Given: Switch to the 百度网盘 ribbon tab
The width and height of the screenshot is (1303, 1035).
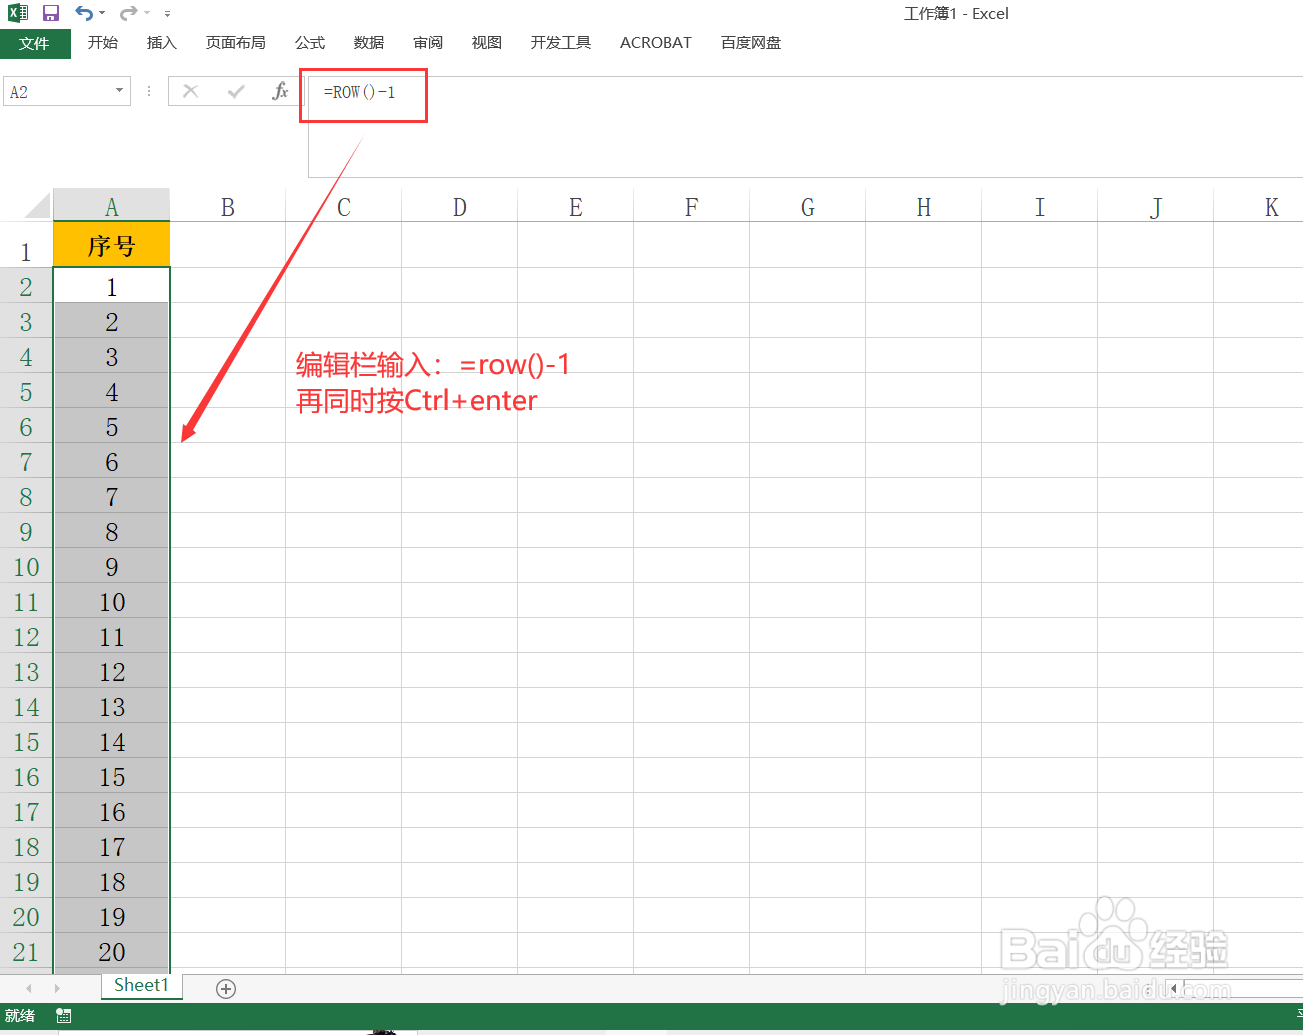Looking at the screenshot, I should [x=751, y=43].
